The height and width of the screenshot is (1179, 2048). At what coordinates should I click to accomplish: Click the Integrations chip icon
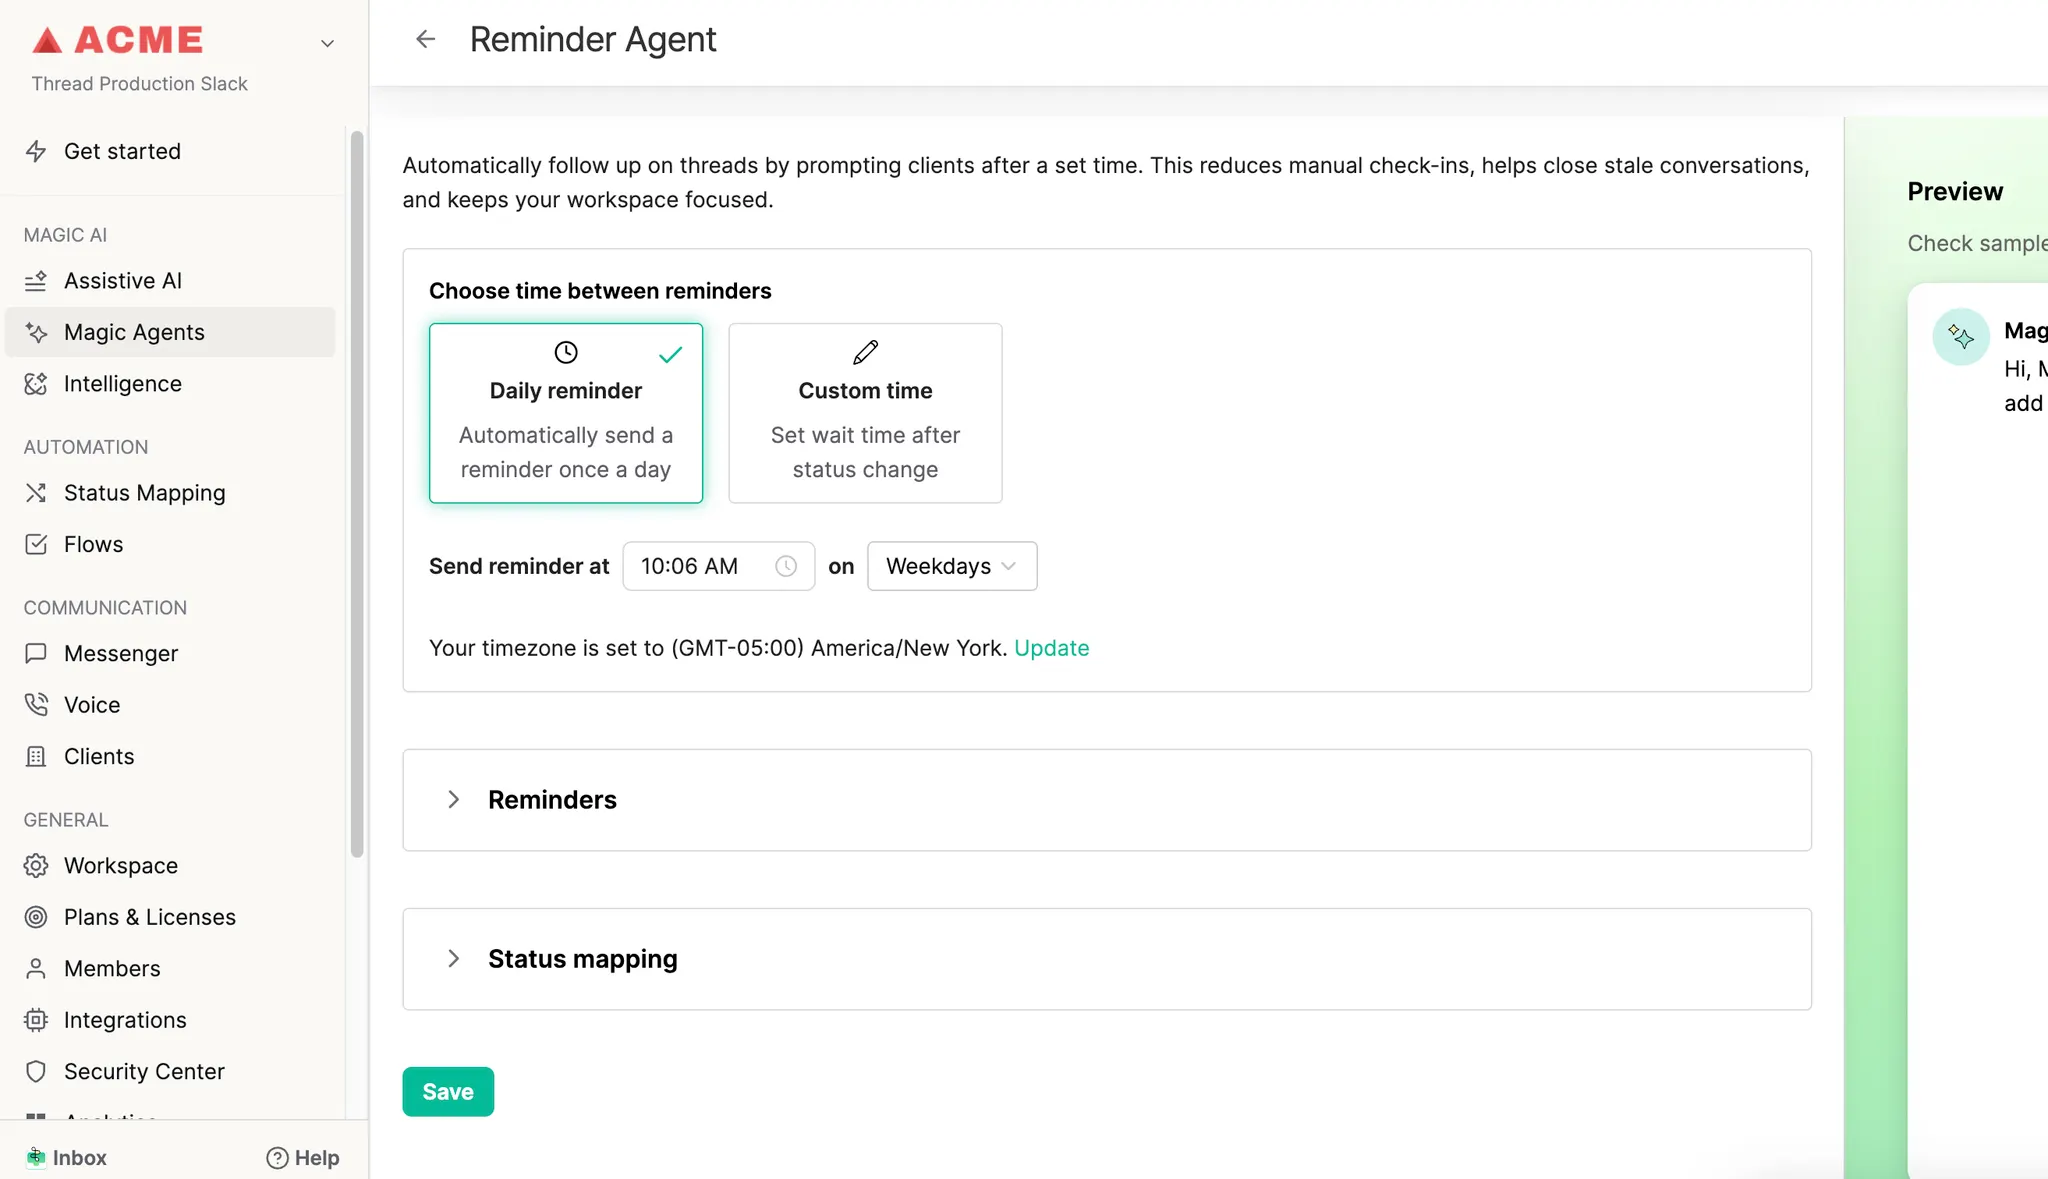pos(36,1020)
